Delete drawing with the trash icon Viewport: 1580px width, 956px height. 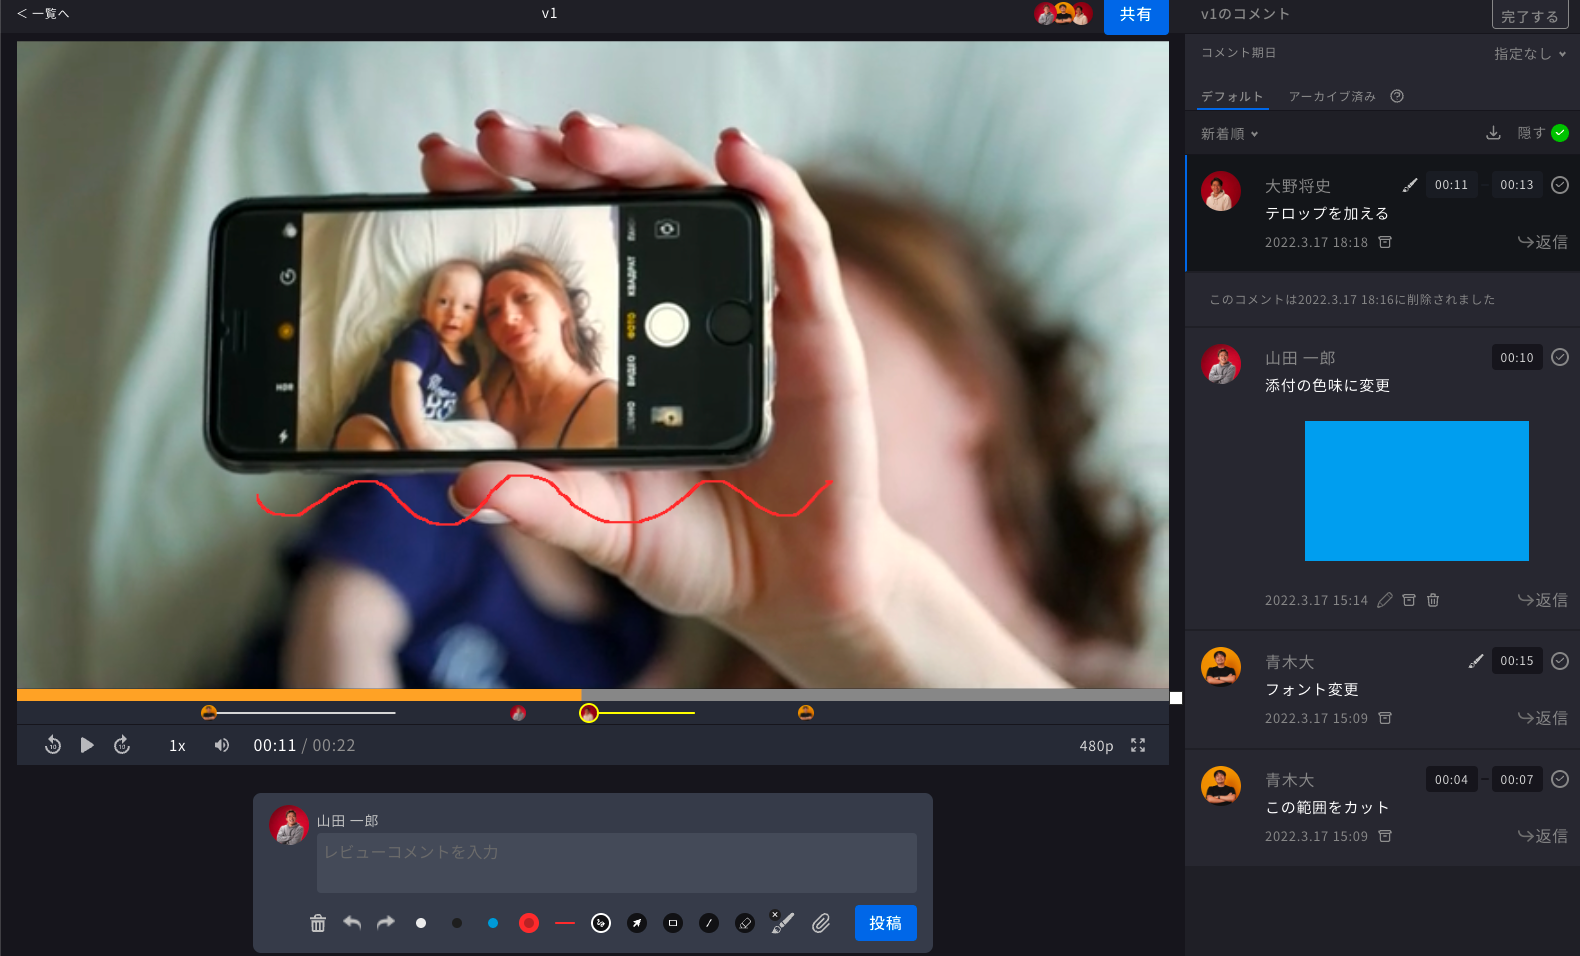click(x=318, y=923)
